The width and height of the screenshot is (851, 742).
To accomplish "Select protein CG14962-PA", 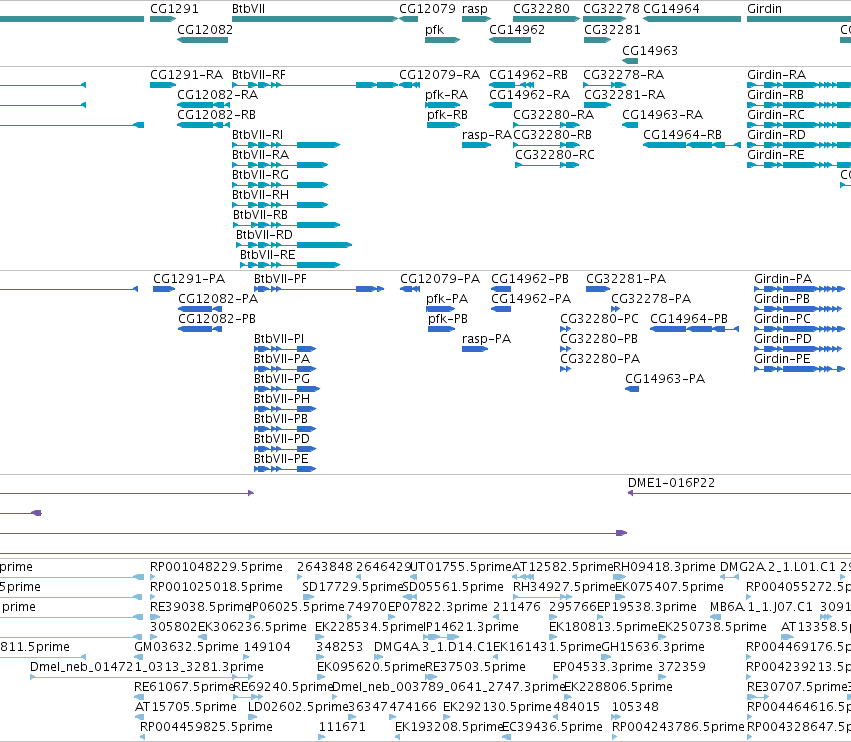I will (x=501, y=309).
